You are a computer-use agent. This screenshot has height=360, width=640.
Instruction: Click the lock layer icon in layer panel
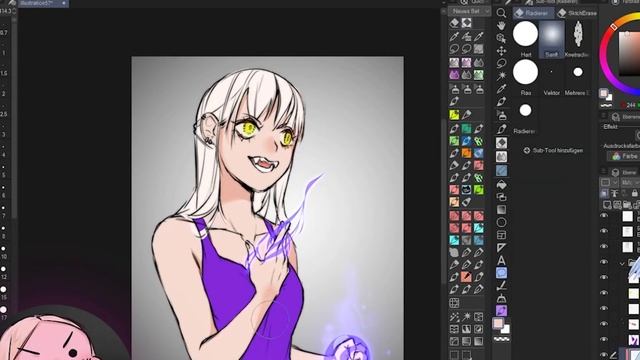[635, 193]
